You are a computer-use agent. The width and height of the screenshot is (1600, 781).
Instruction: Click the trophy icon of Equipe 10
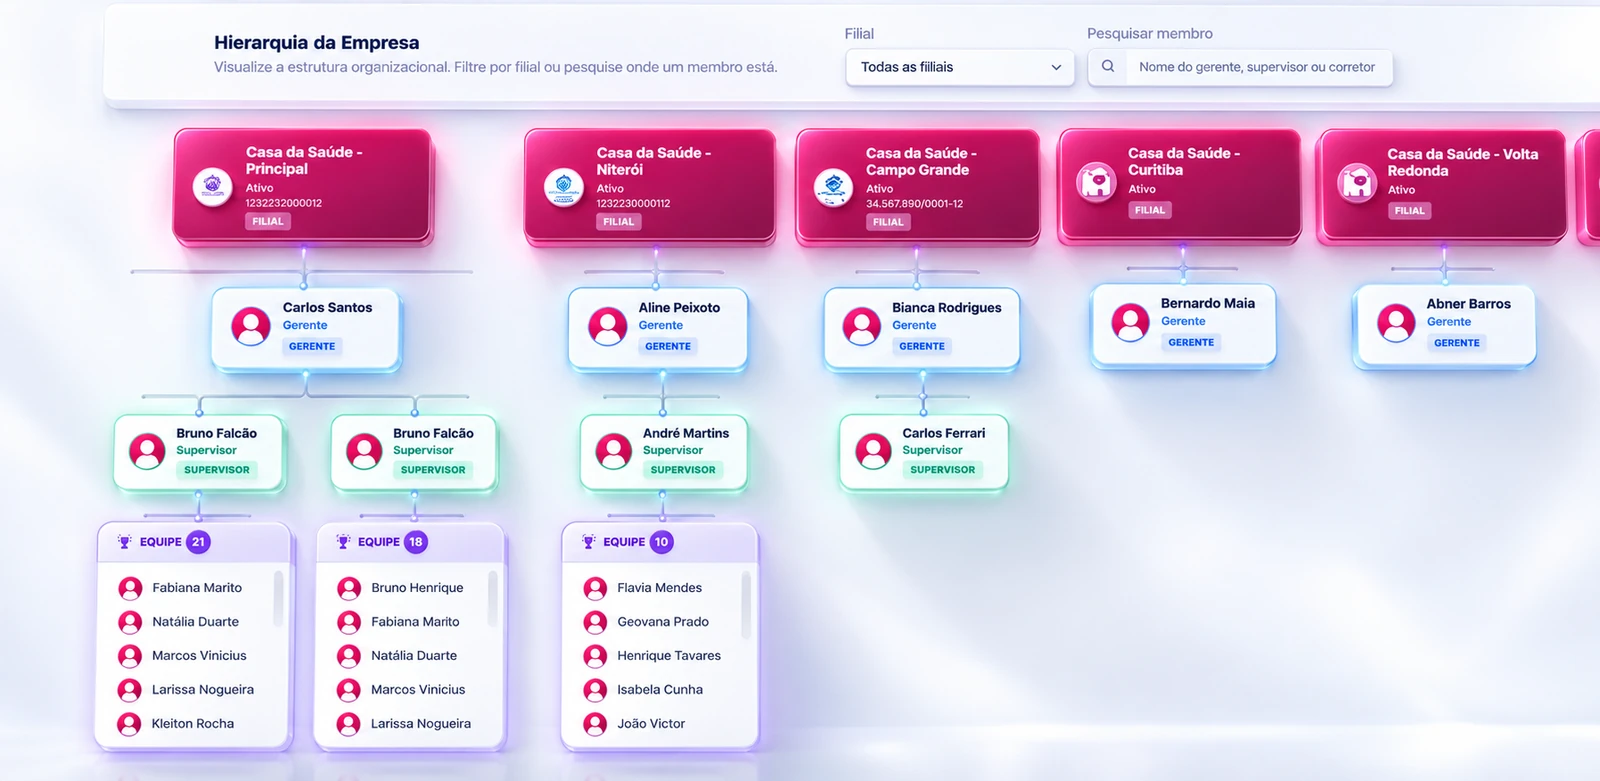588,542
